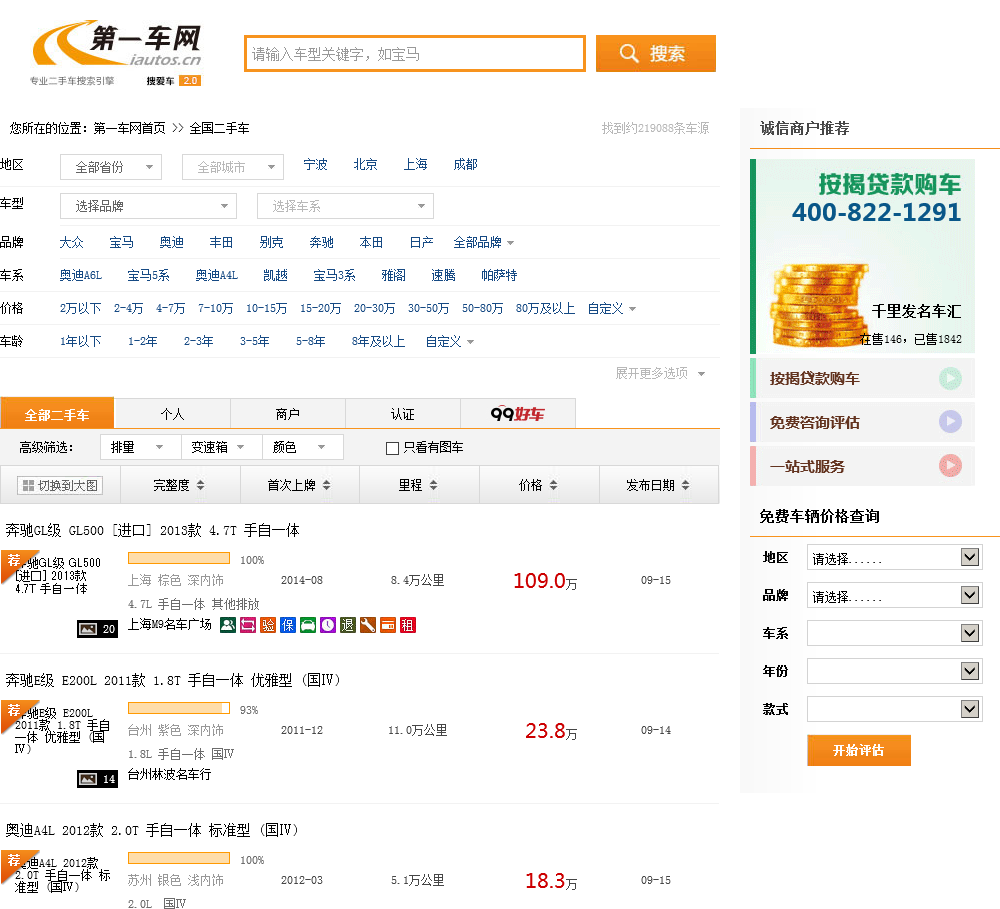Click the orange 搜索 button
The height and width of the screenshot is (909, 1000).
click(x=656, y=54)
